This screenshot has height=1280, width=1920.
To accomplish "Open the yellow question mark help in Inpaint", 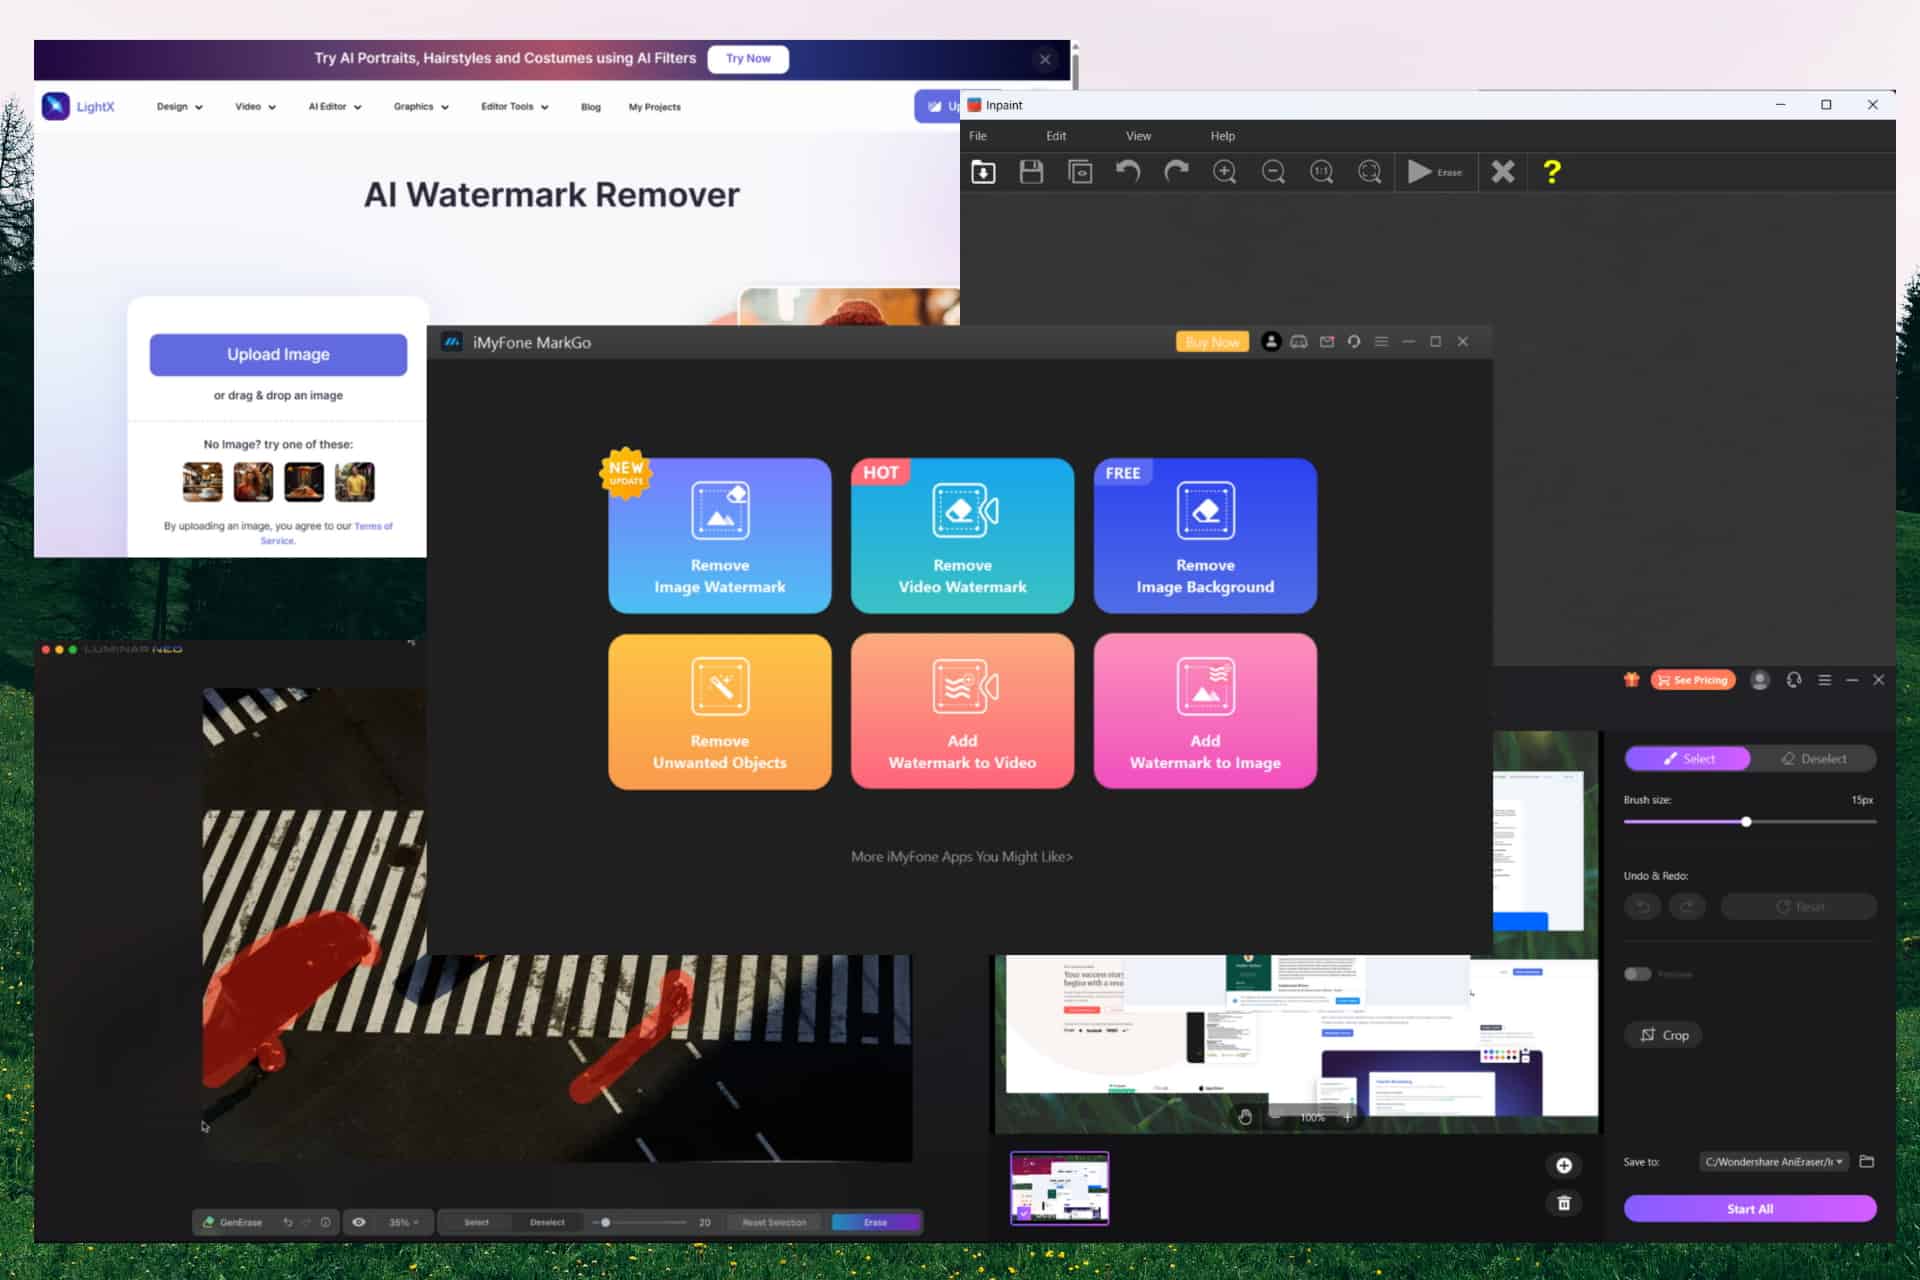I will coord(1551,172).
